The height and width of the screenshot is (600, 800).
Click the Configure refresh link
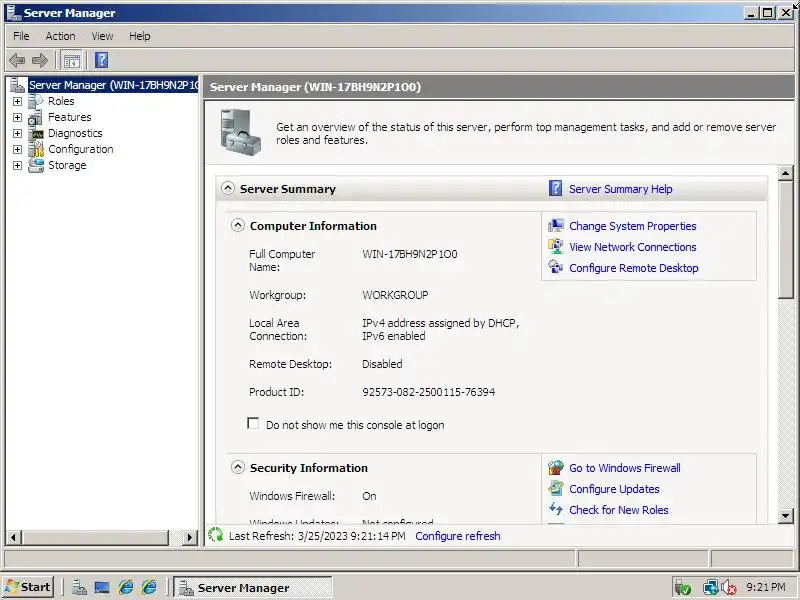(x=458, y=536)
